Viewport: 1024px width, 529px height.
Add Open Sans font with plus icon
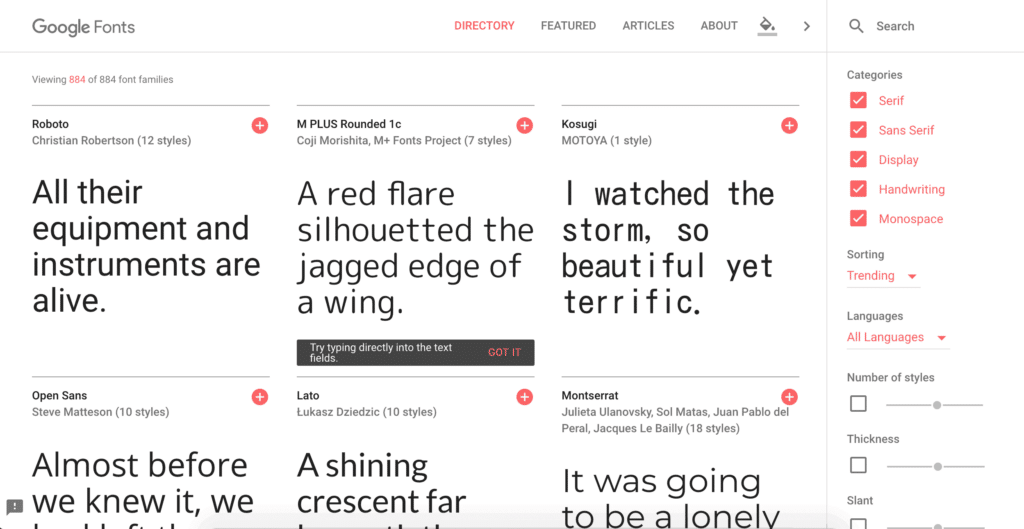tap(260, 397)
